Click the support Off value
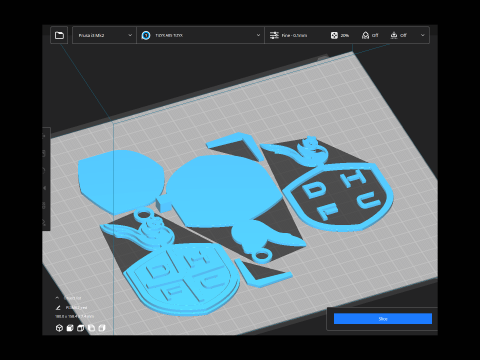This screenshot has width=480, height=360. [x=375, y=35]
